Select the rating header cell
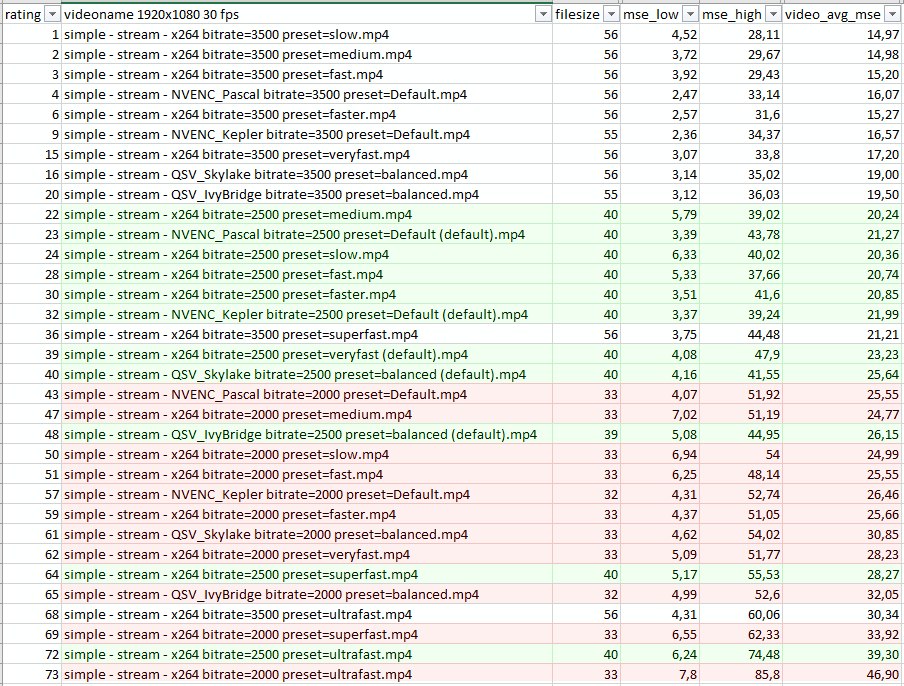This screenshot has height=686, width=904. click(x=20, y=15)
